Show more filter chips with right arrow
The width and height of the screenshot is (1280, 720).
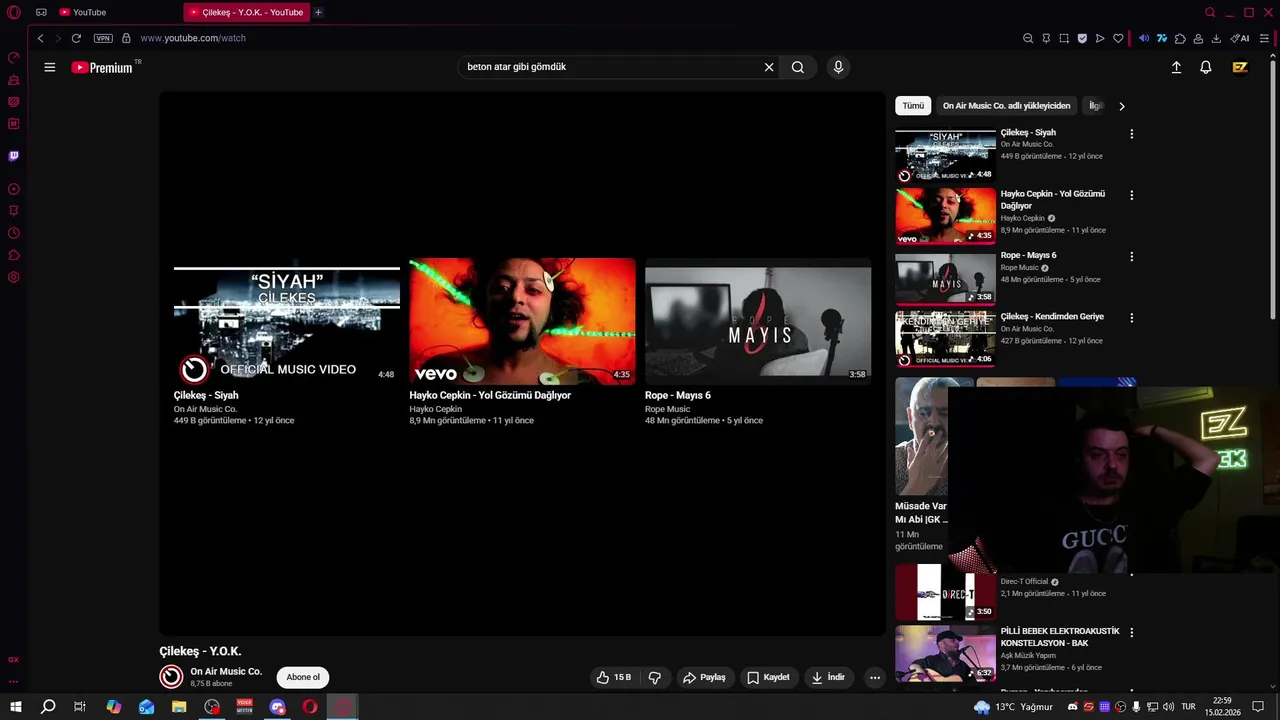click(x=1122, y=106)
